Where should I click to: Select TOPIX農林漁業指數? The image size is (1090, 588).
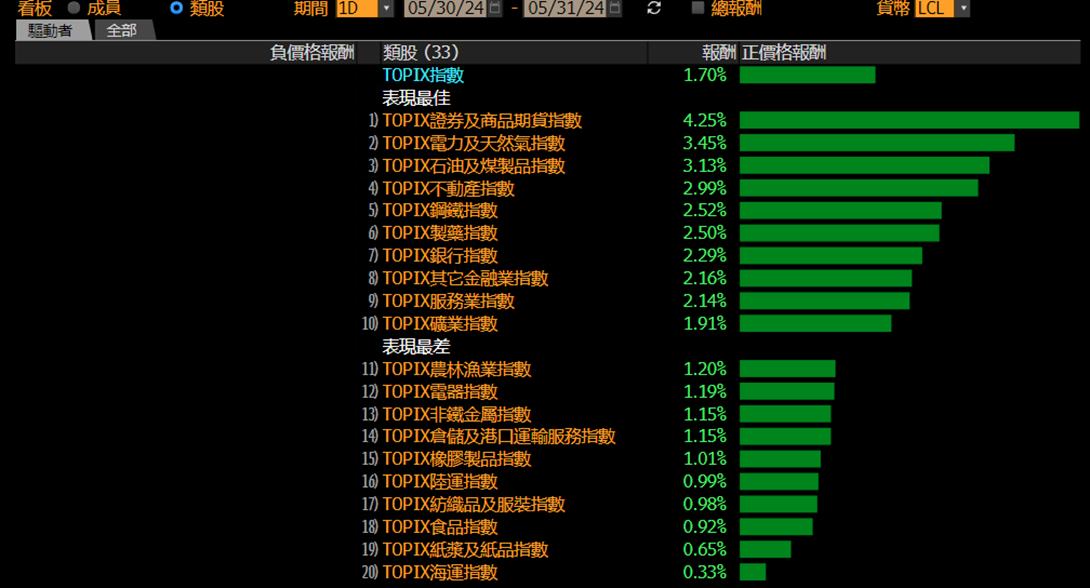(x=457, y=369)
